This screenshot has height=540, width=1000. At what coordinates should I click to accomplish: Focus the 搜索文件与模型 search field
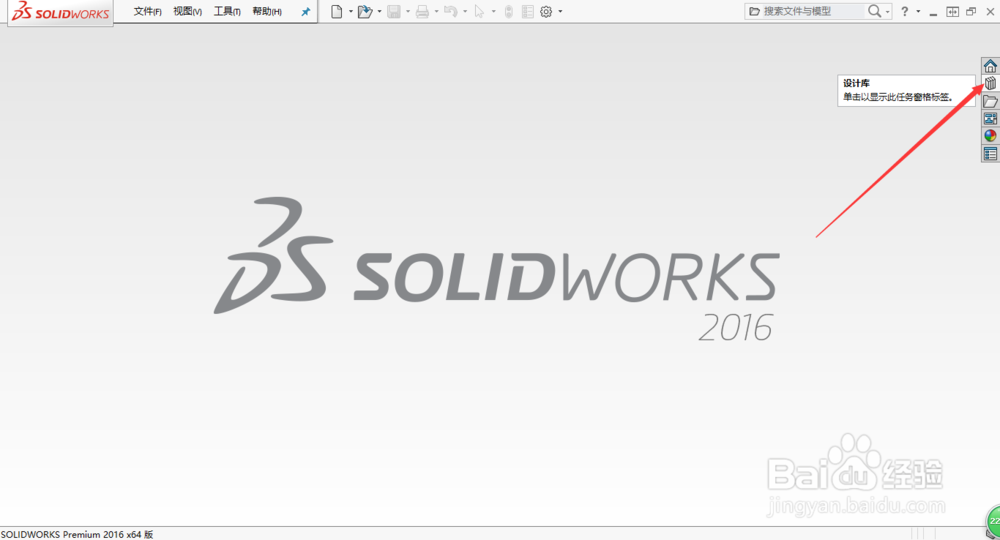813,11
